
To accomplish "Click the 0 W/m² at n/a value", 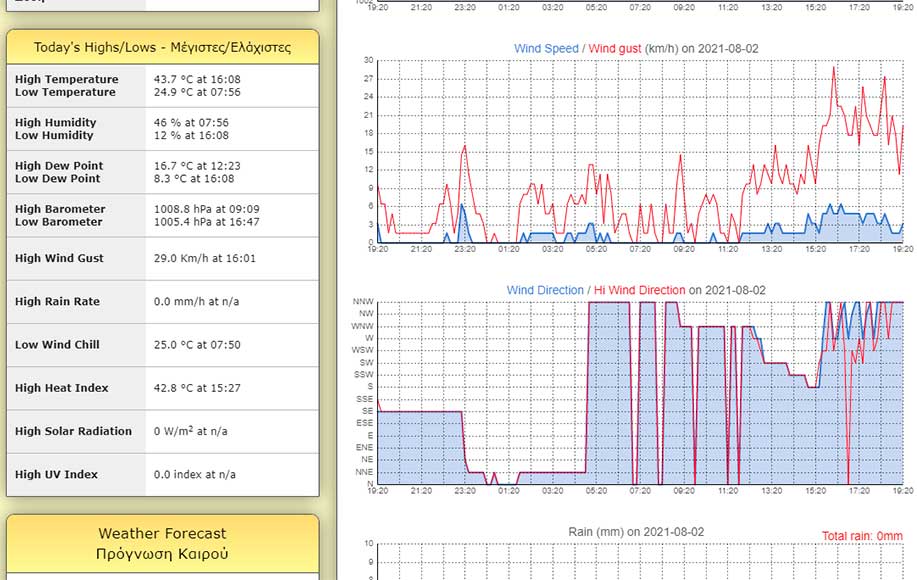I will (x=191, y=431).
